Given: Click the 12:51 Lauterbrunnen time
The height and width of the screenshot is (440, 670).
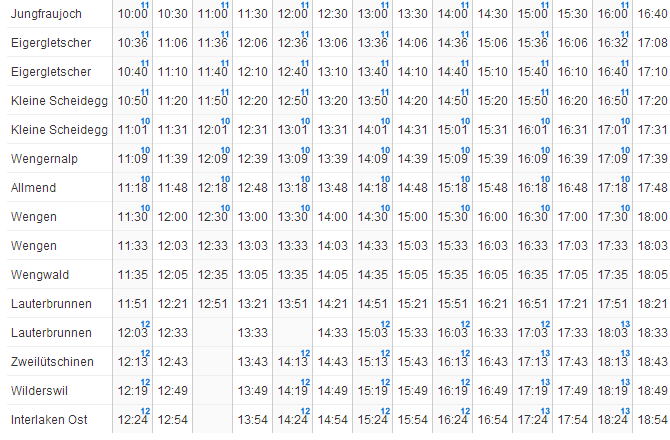Looking at the screenshot, I should coord(212,304).
